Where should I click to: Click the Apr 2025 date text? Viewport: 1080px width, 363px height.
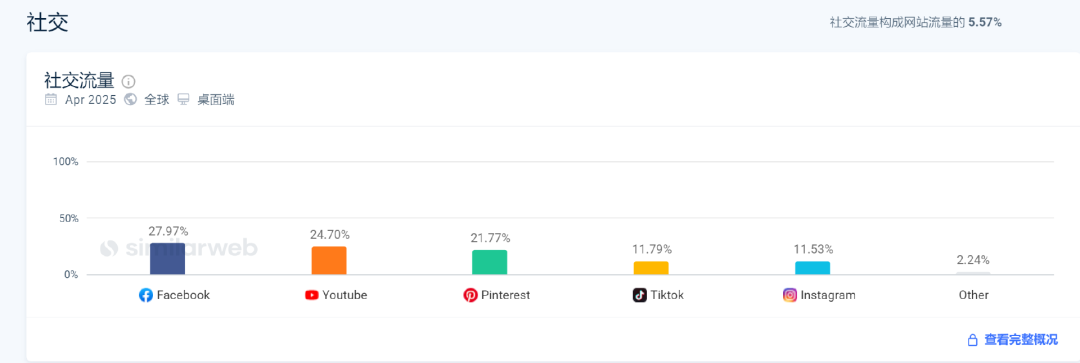tap(92, 100)
